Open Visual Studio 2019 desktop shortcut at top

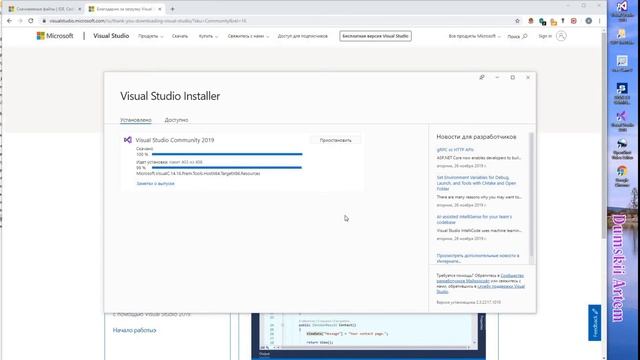pos(622,11)
